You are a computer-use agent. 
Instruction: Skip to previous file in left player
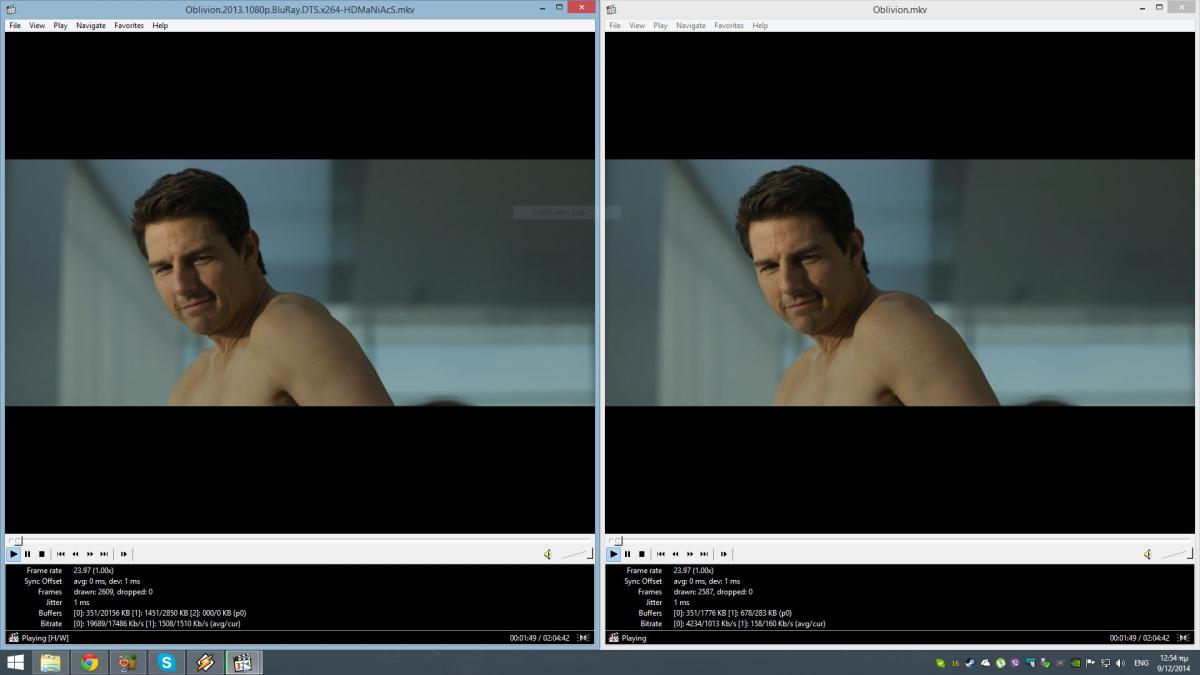click(61, 554)
